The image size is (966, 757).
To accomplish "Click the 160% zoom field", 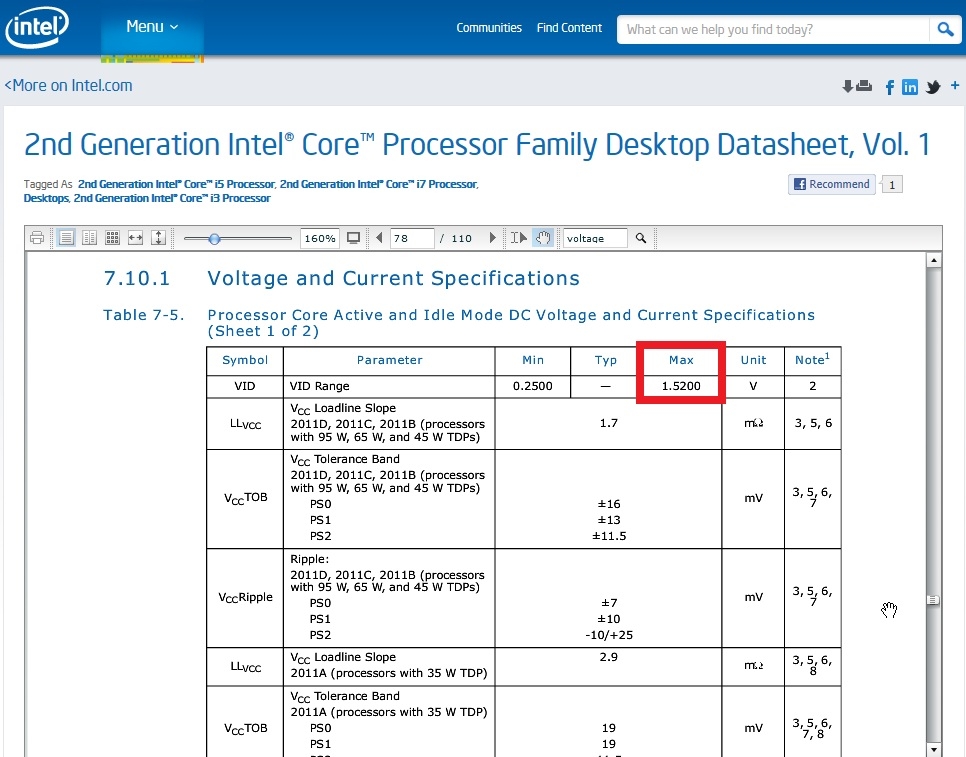I will tap(320, 238).
